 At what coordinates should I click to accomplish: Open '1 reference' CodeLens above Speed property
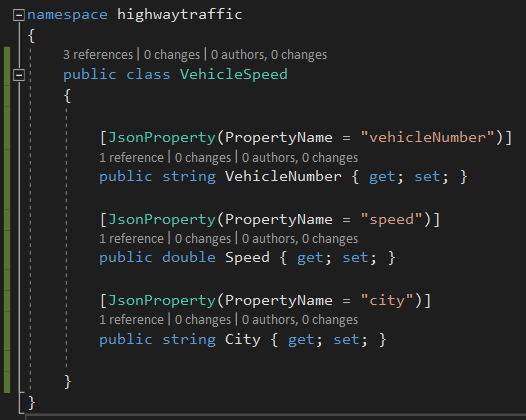tap(131, 239)
